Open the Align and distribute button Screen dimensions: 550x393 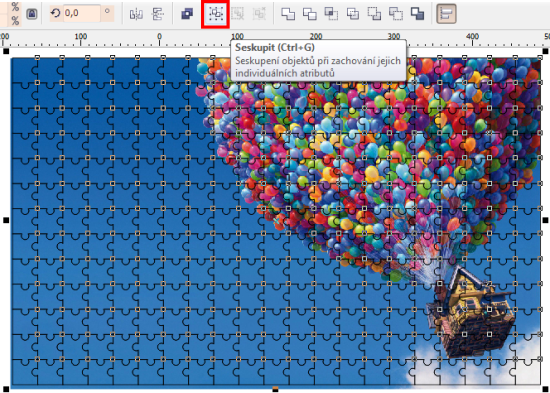(x=446, y=14)
